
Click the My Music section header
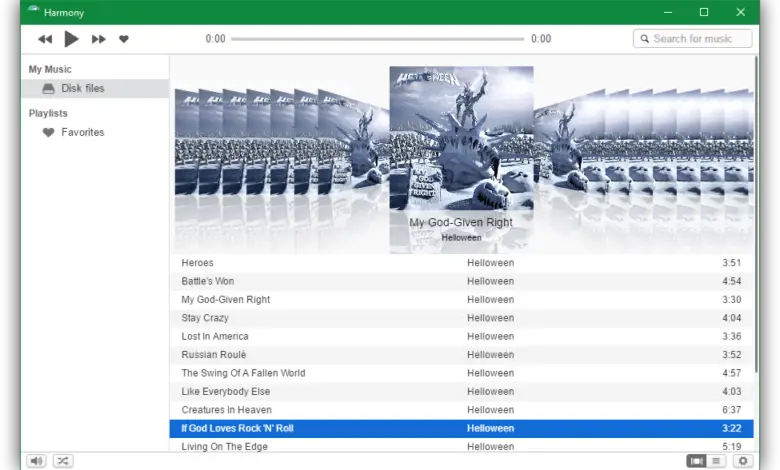tap(50, 69)
